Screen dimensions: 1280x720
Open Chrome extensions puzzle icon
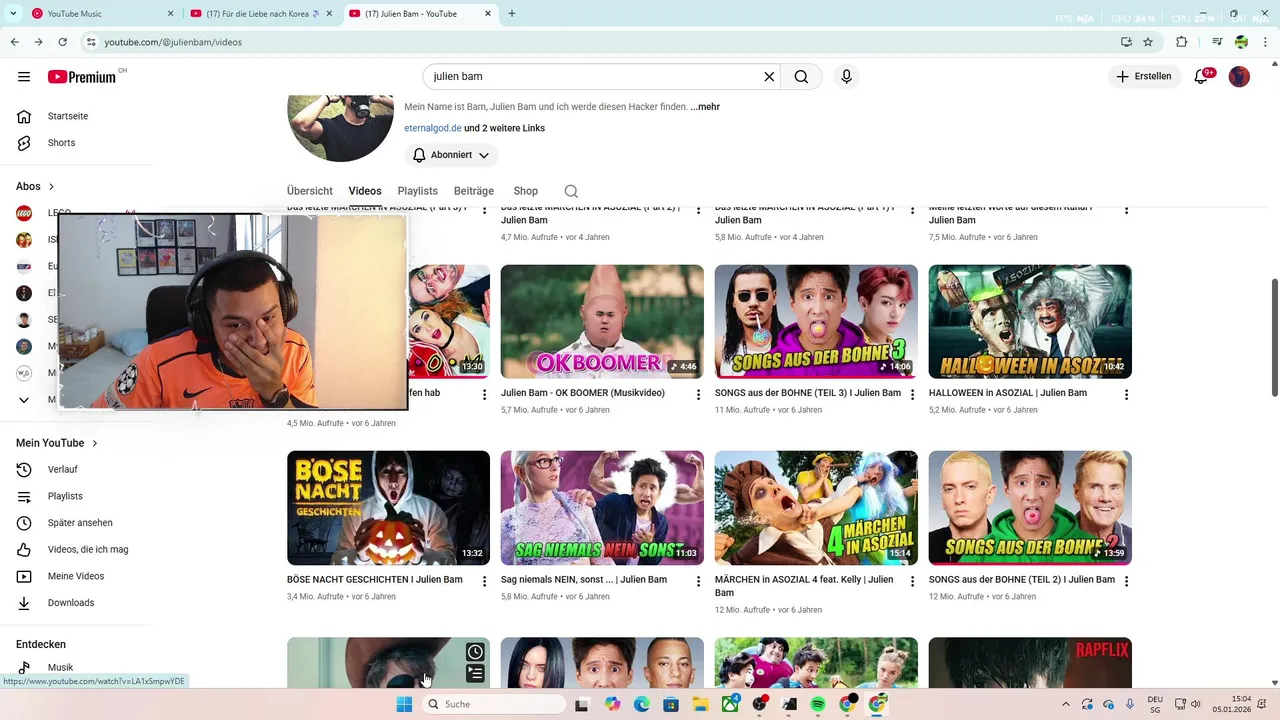[x=1181, y=42]
